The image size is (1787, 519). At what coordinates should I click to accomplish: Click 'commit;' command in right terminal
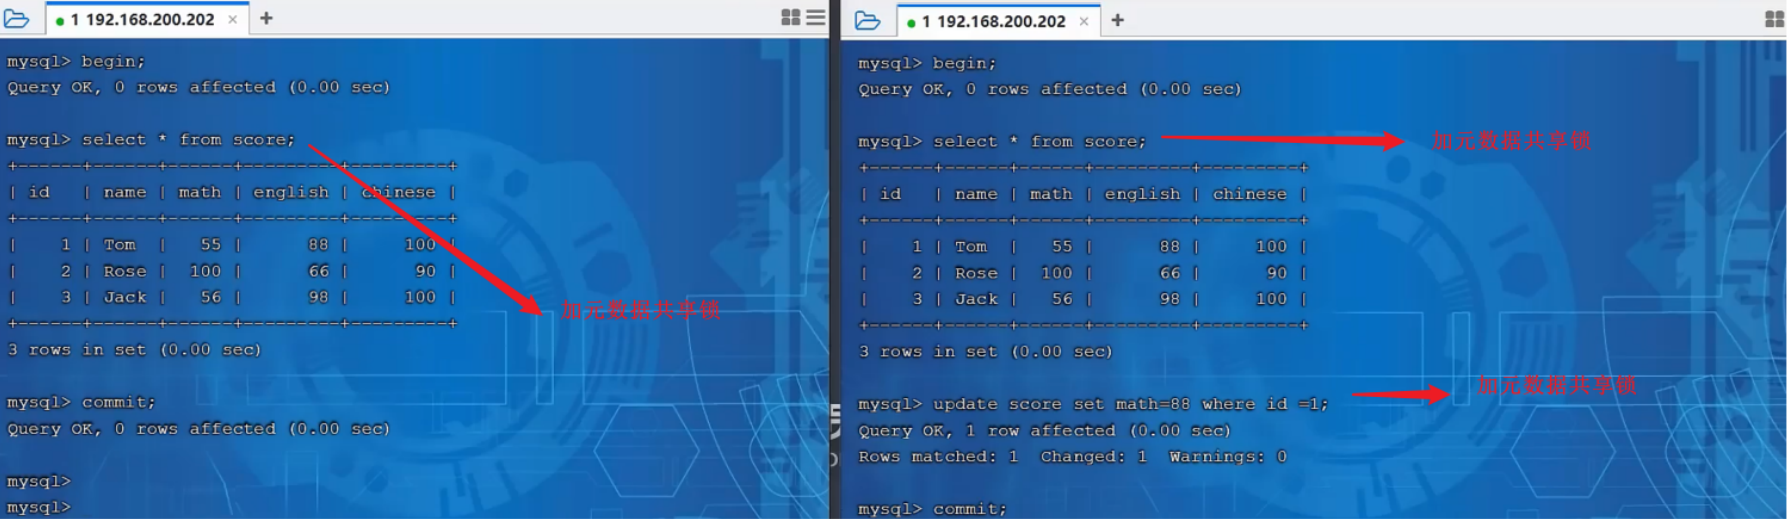click(970, 508)
